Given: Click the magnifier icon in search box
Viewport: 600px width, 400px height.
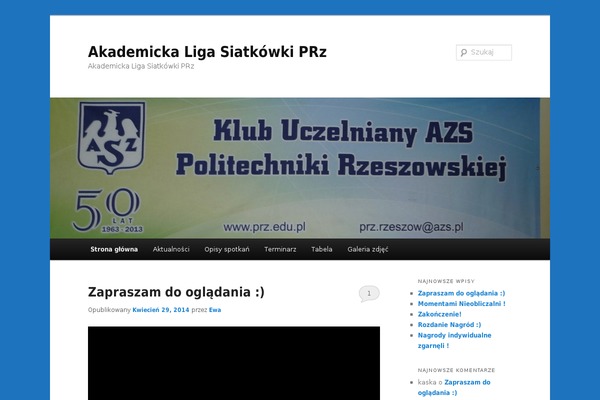Looking at the screenshot, I should [x=463, y=52].
